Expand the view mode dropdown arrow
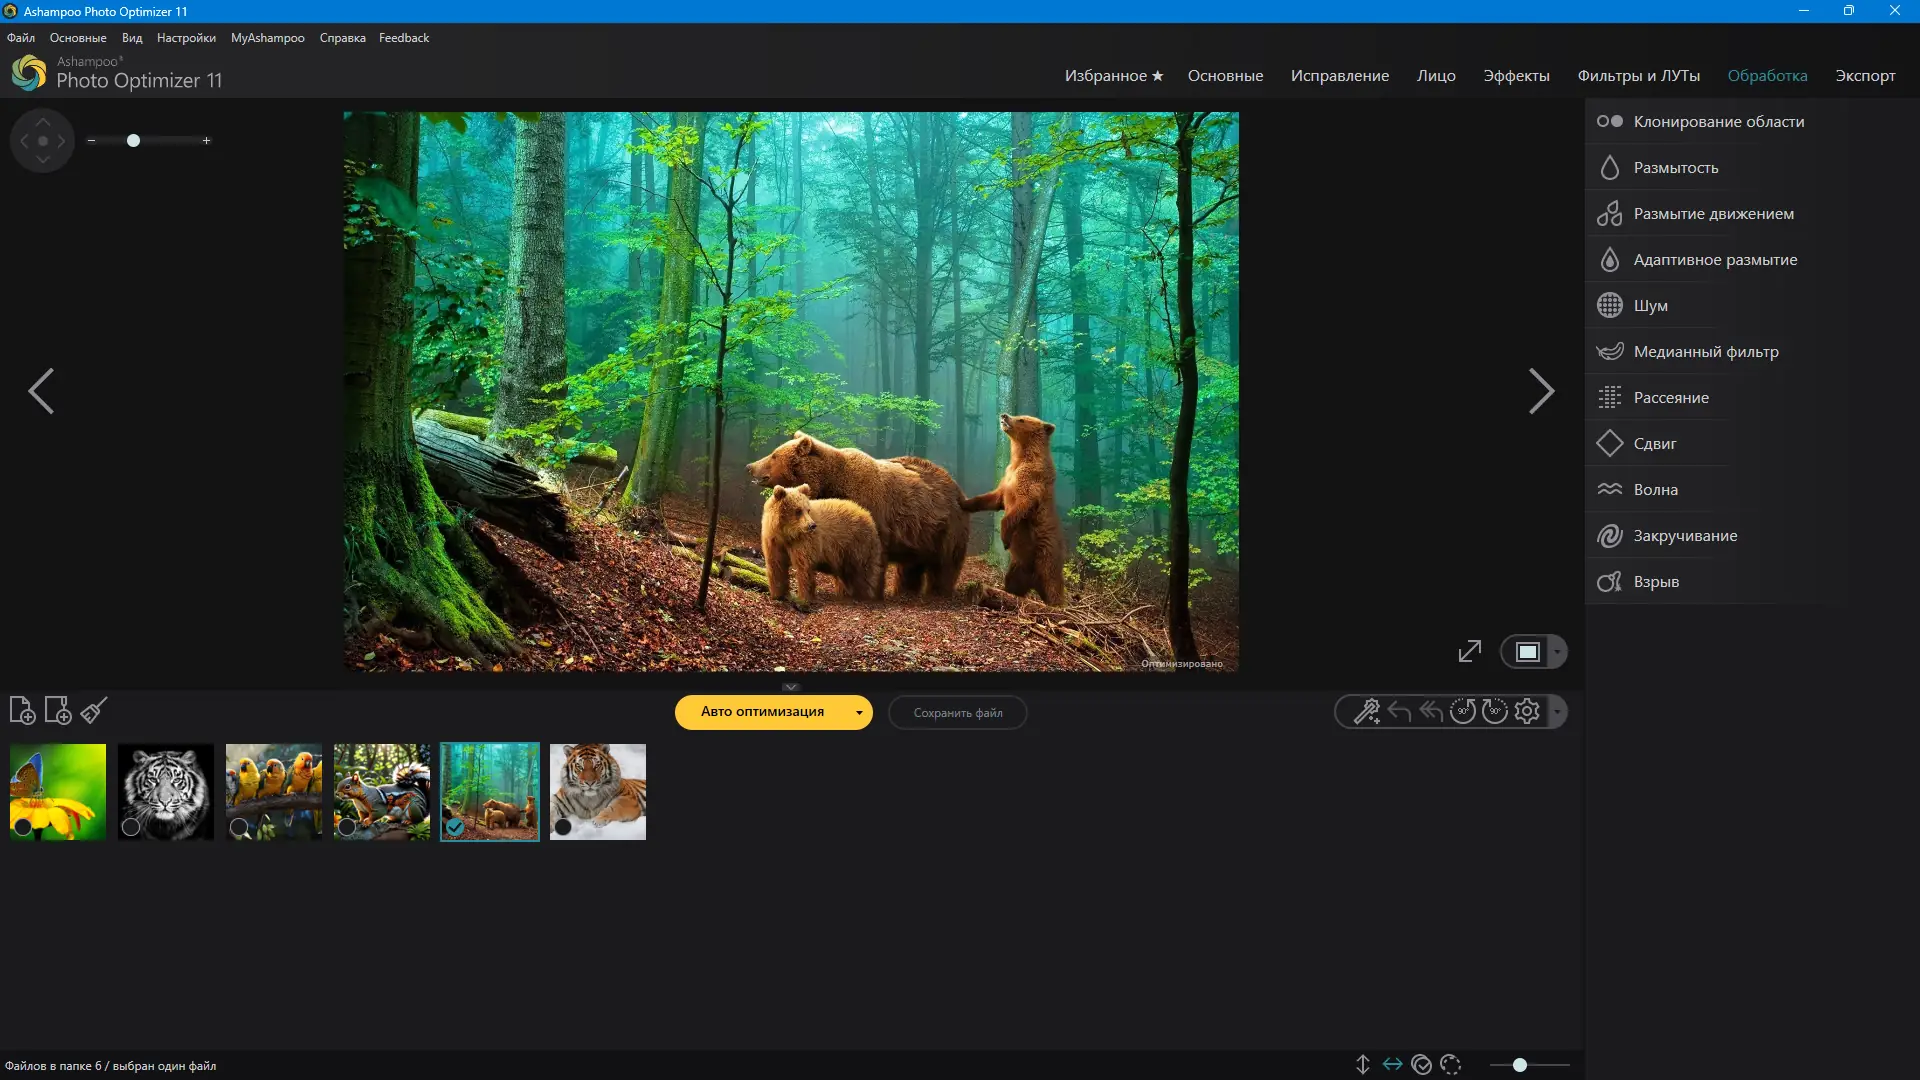The image size is (1920, 1080). (x=1557, y=652)
